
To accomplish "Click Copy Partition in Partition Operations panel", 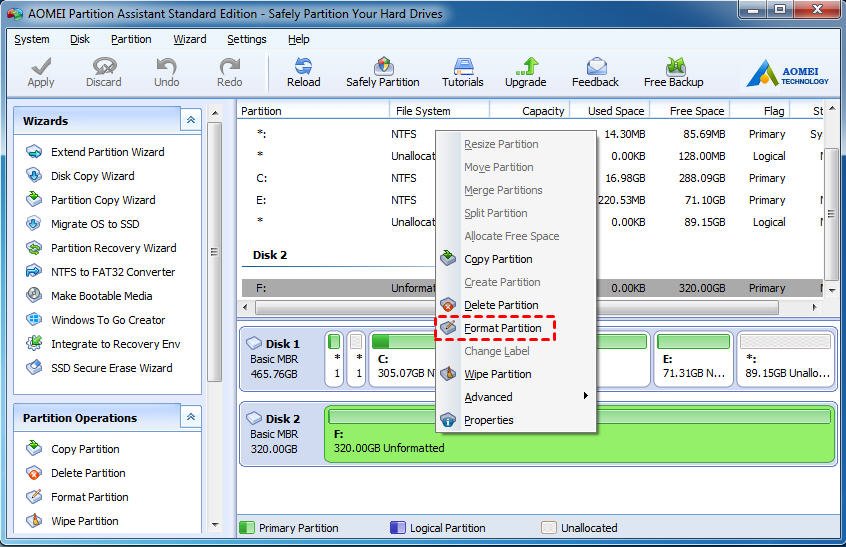I will coord(85,449).
